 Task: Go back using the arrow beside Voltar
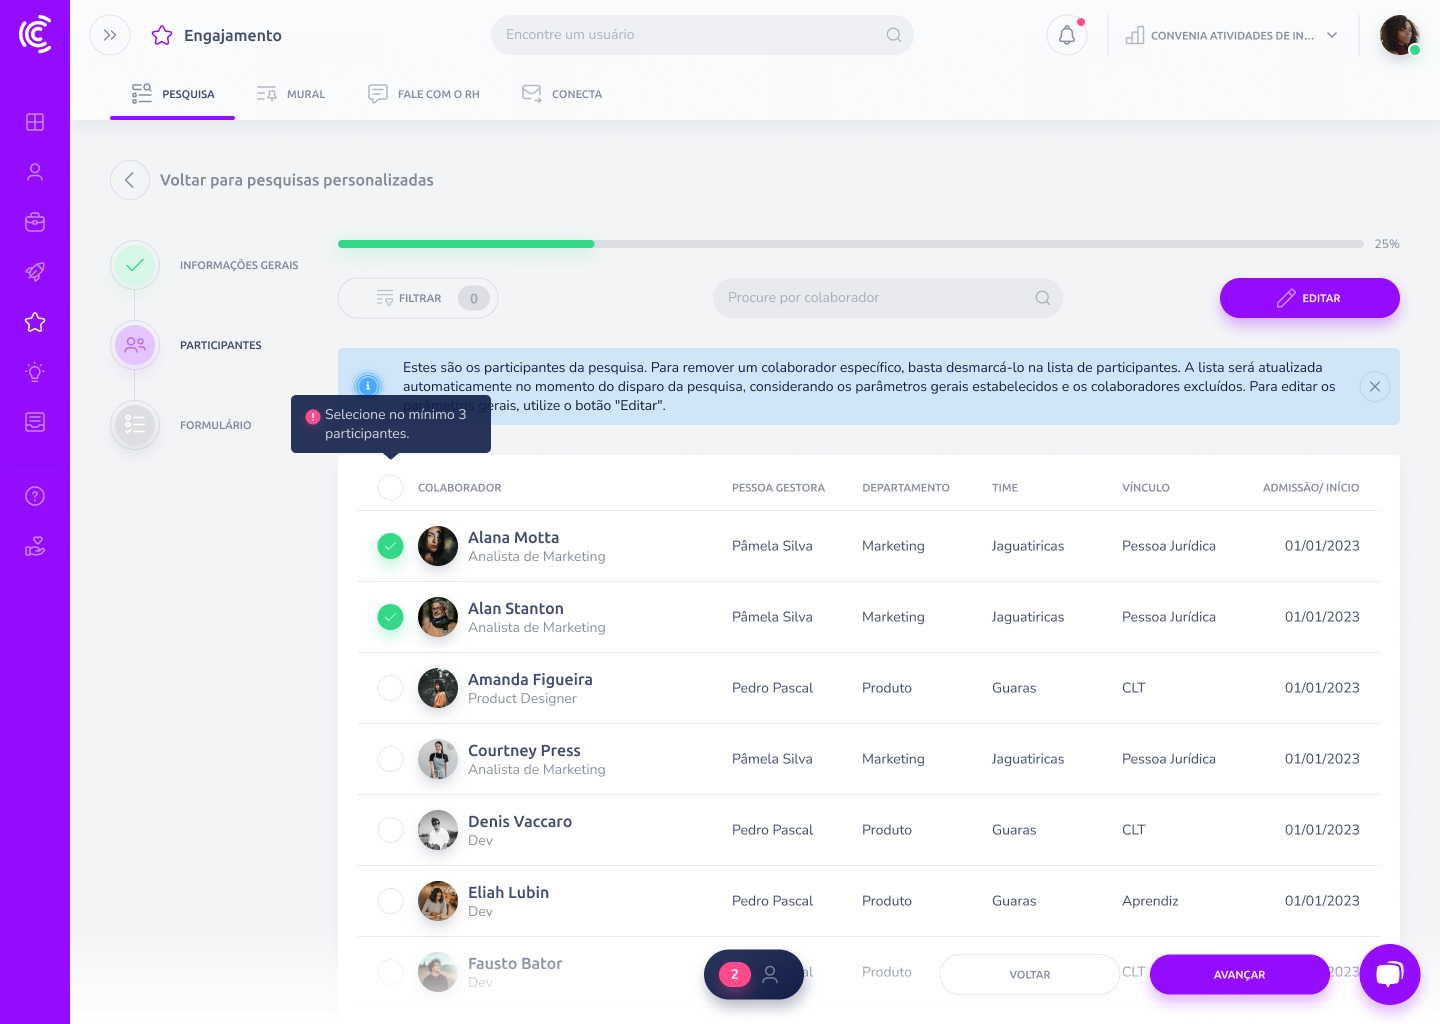(130, 180)
